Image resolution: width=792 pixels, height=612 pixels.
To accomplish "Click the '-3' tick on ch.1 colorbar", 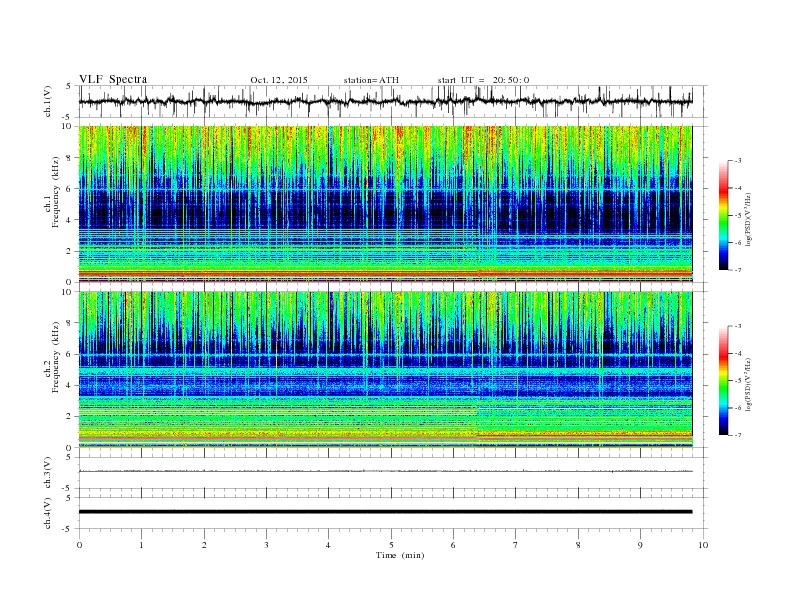I will point(738,161).
